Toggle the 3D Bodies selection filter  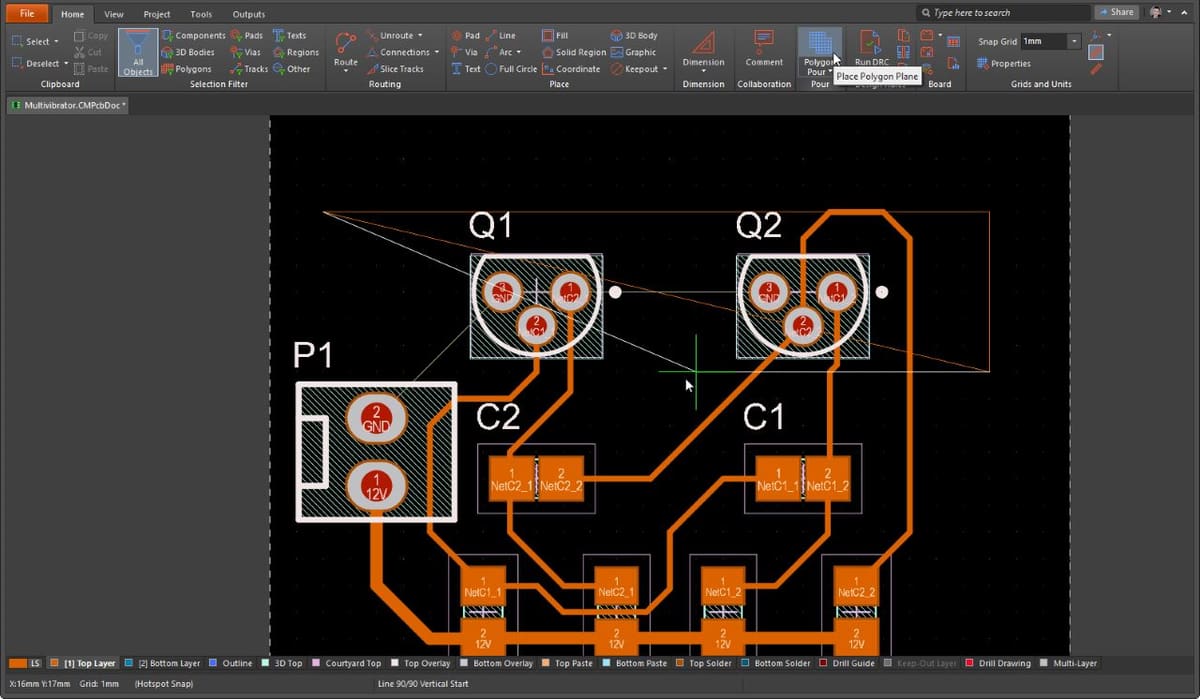(x=188, y=52)
